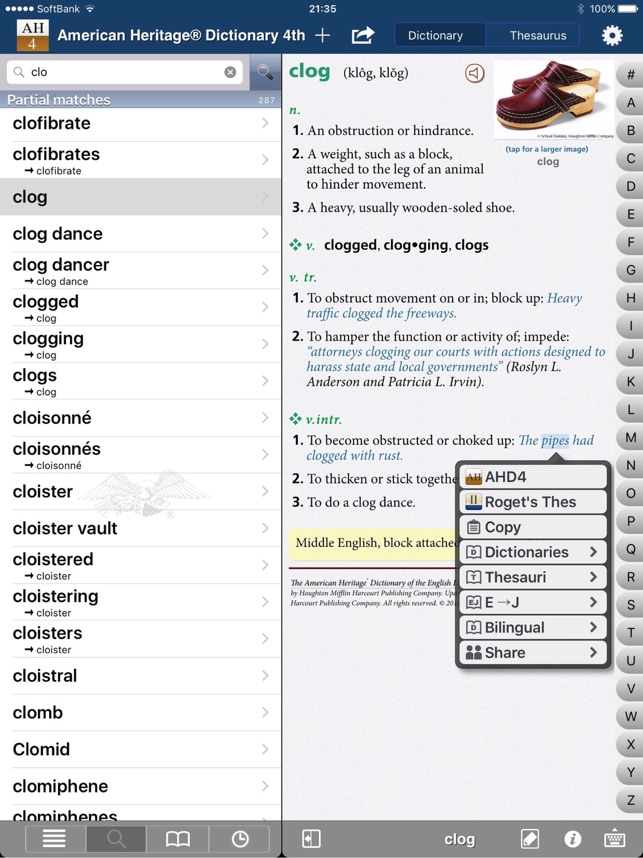Select cloistering in the list
The image size is (643, 858).
140,602
